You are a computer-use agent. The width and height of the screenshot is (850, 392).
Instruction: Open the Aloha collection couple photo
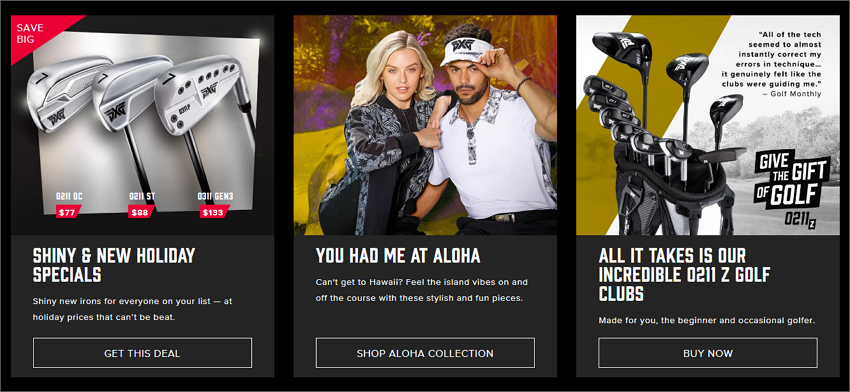coord(425,125)
